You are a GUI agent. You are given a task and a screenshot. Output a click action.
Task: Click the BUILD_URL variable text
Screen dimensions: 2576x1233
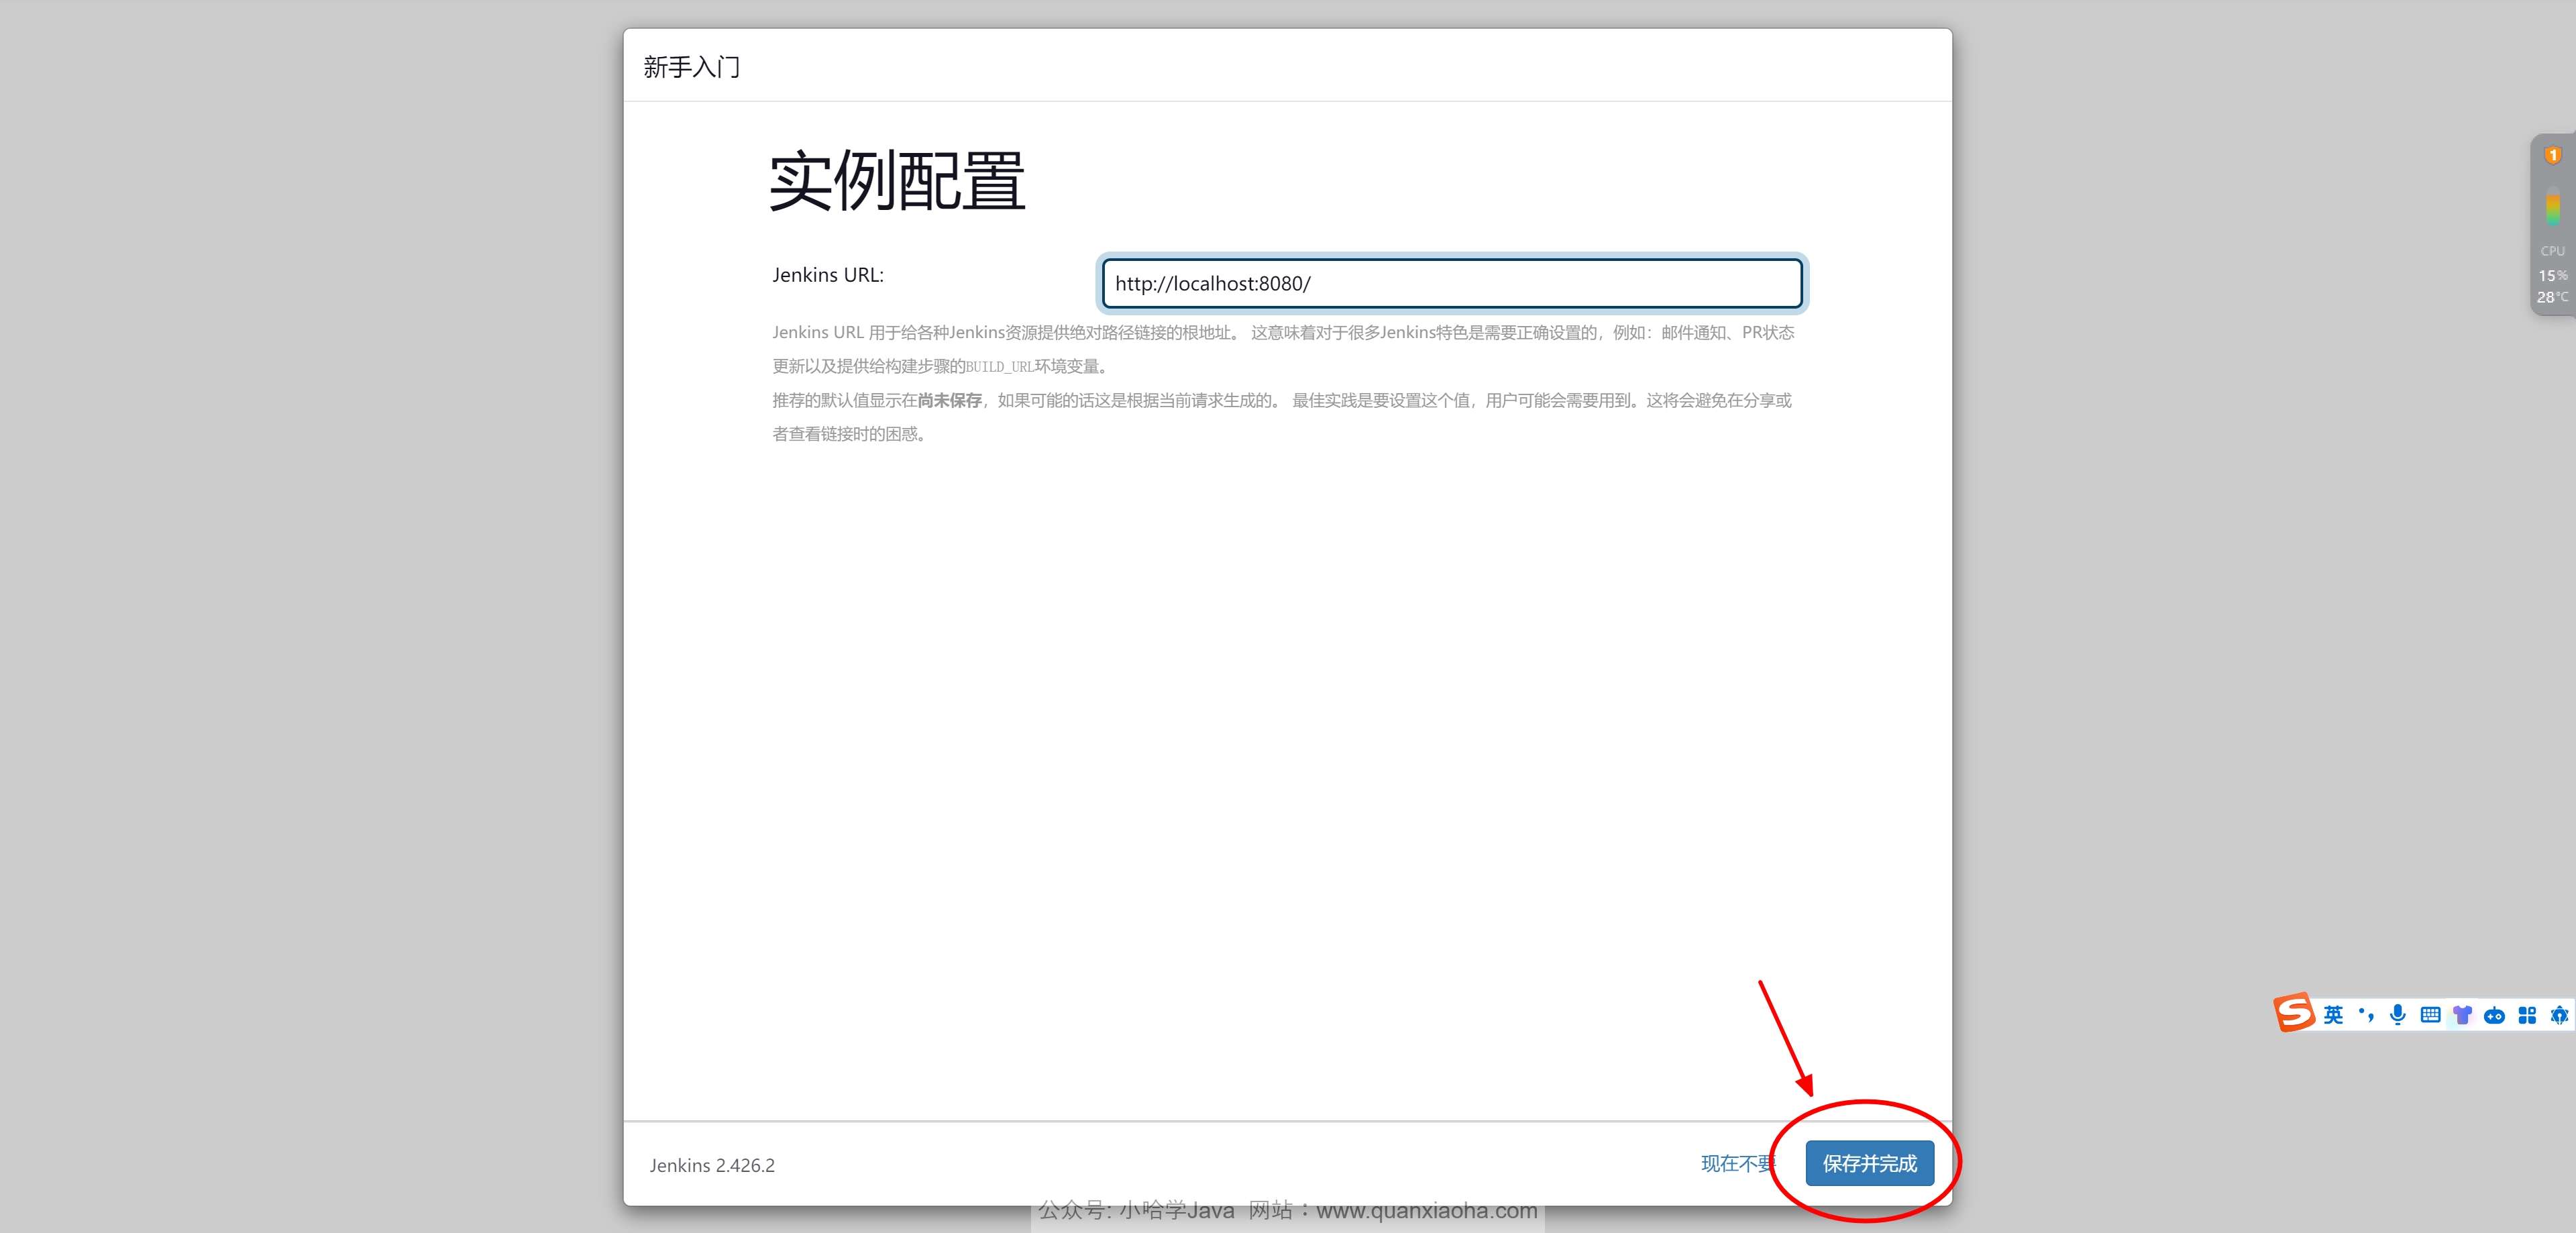999,367
